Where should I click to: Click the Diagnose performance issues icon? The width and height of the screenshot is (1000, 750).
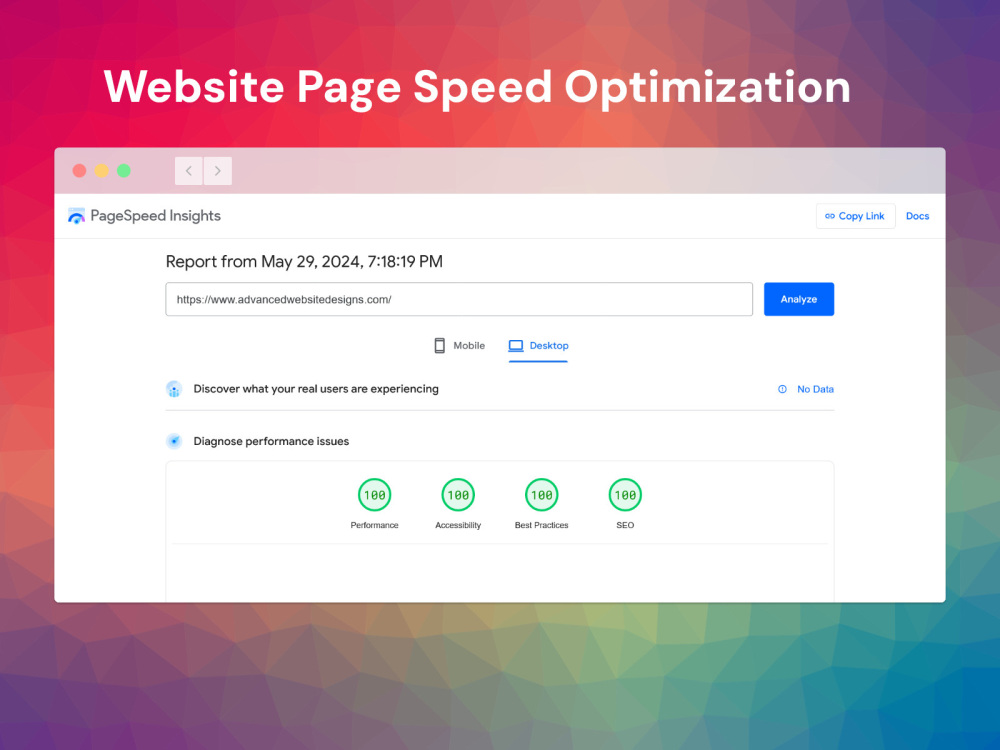(174, 441)
